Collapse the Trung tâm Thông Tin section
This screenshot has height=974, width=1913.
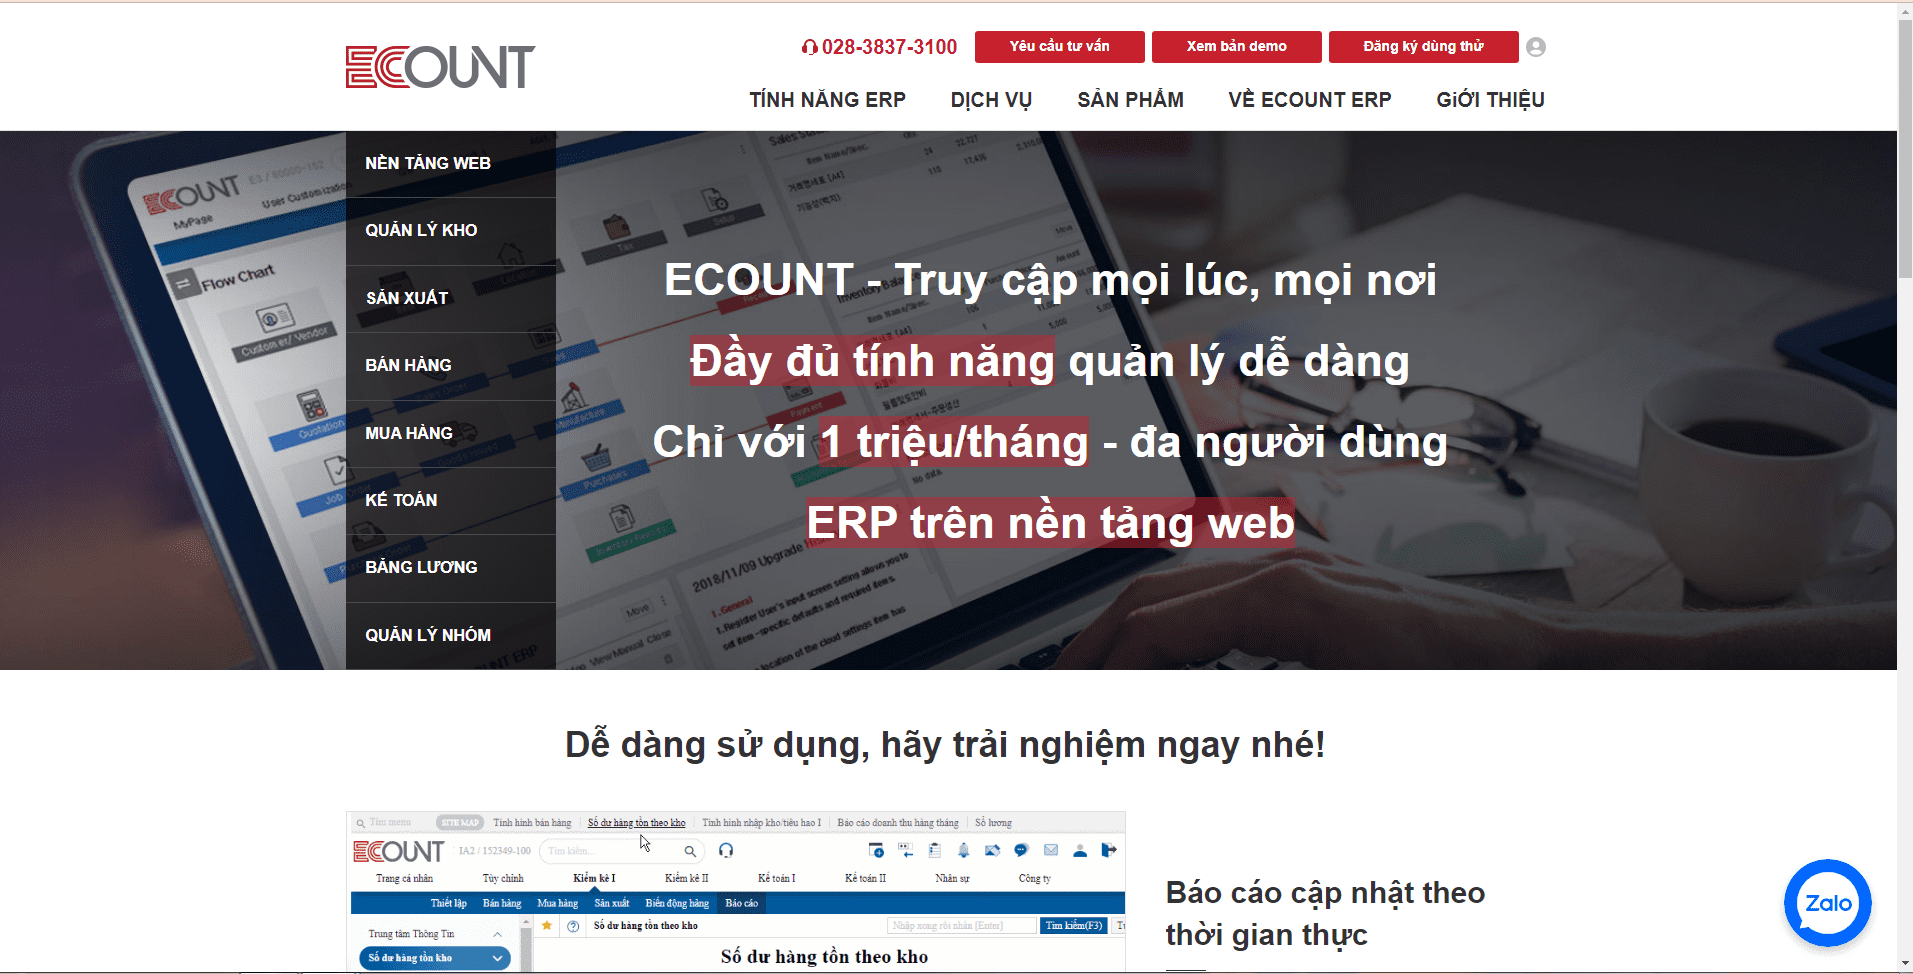tap(497, 934)
